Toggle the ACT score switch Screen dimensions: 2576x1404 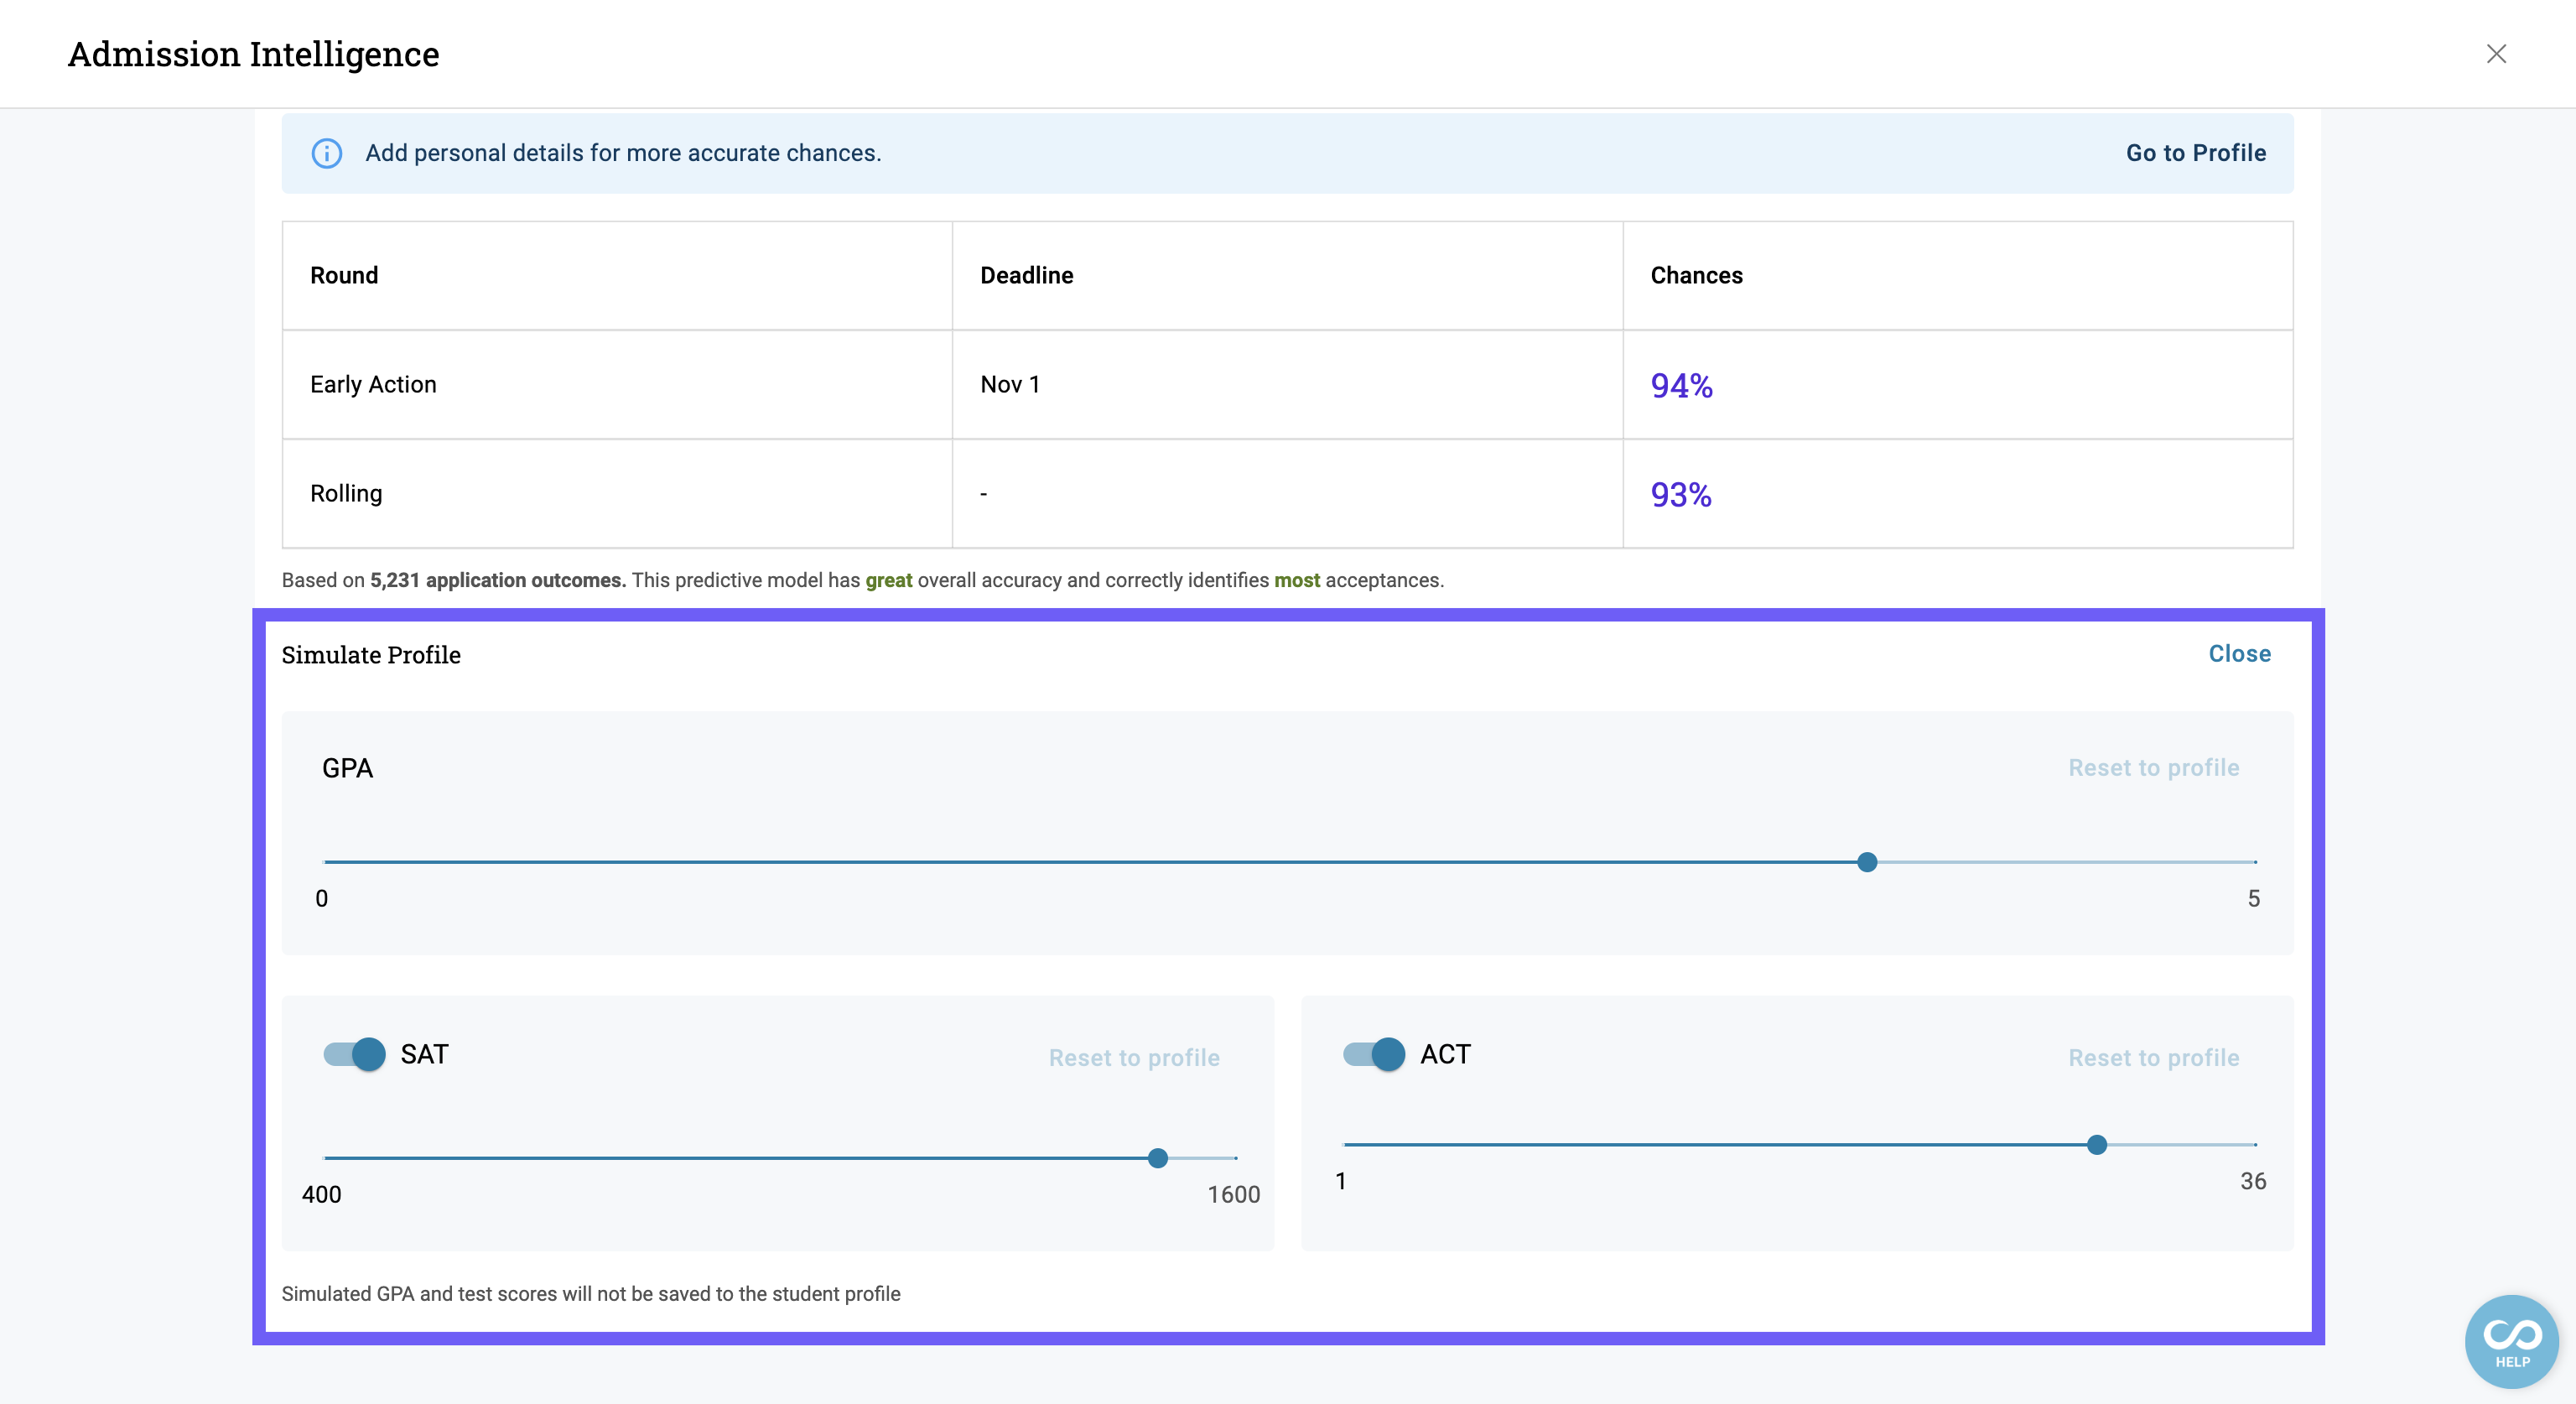click(1374, 1054)
